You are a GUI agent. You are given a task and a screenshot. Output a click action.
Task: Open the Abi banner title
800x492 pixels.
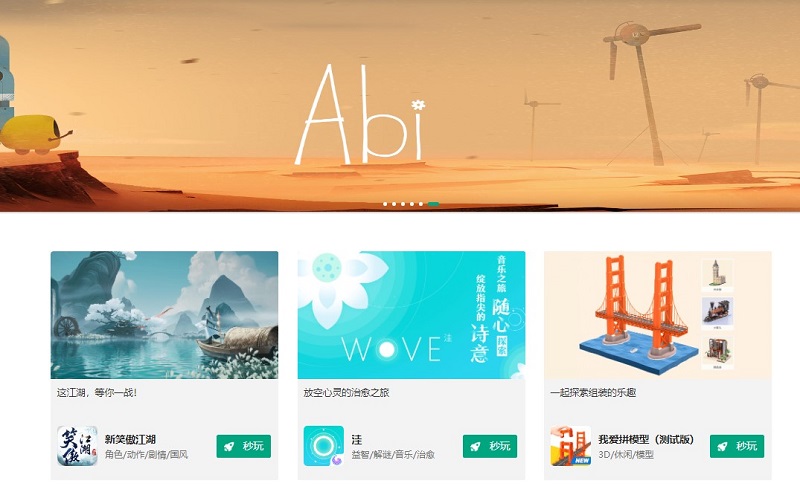(x=360, y=115)
